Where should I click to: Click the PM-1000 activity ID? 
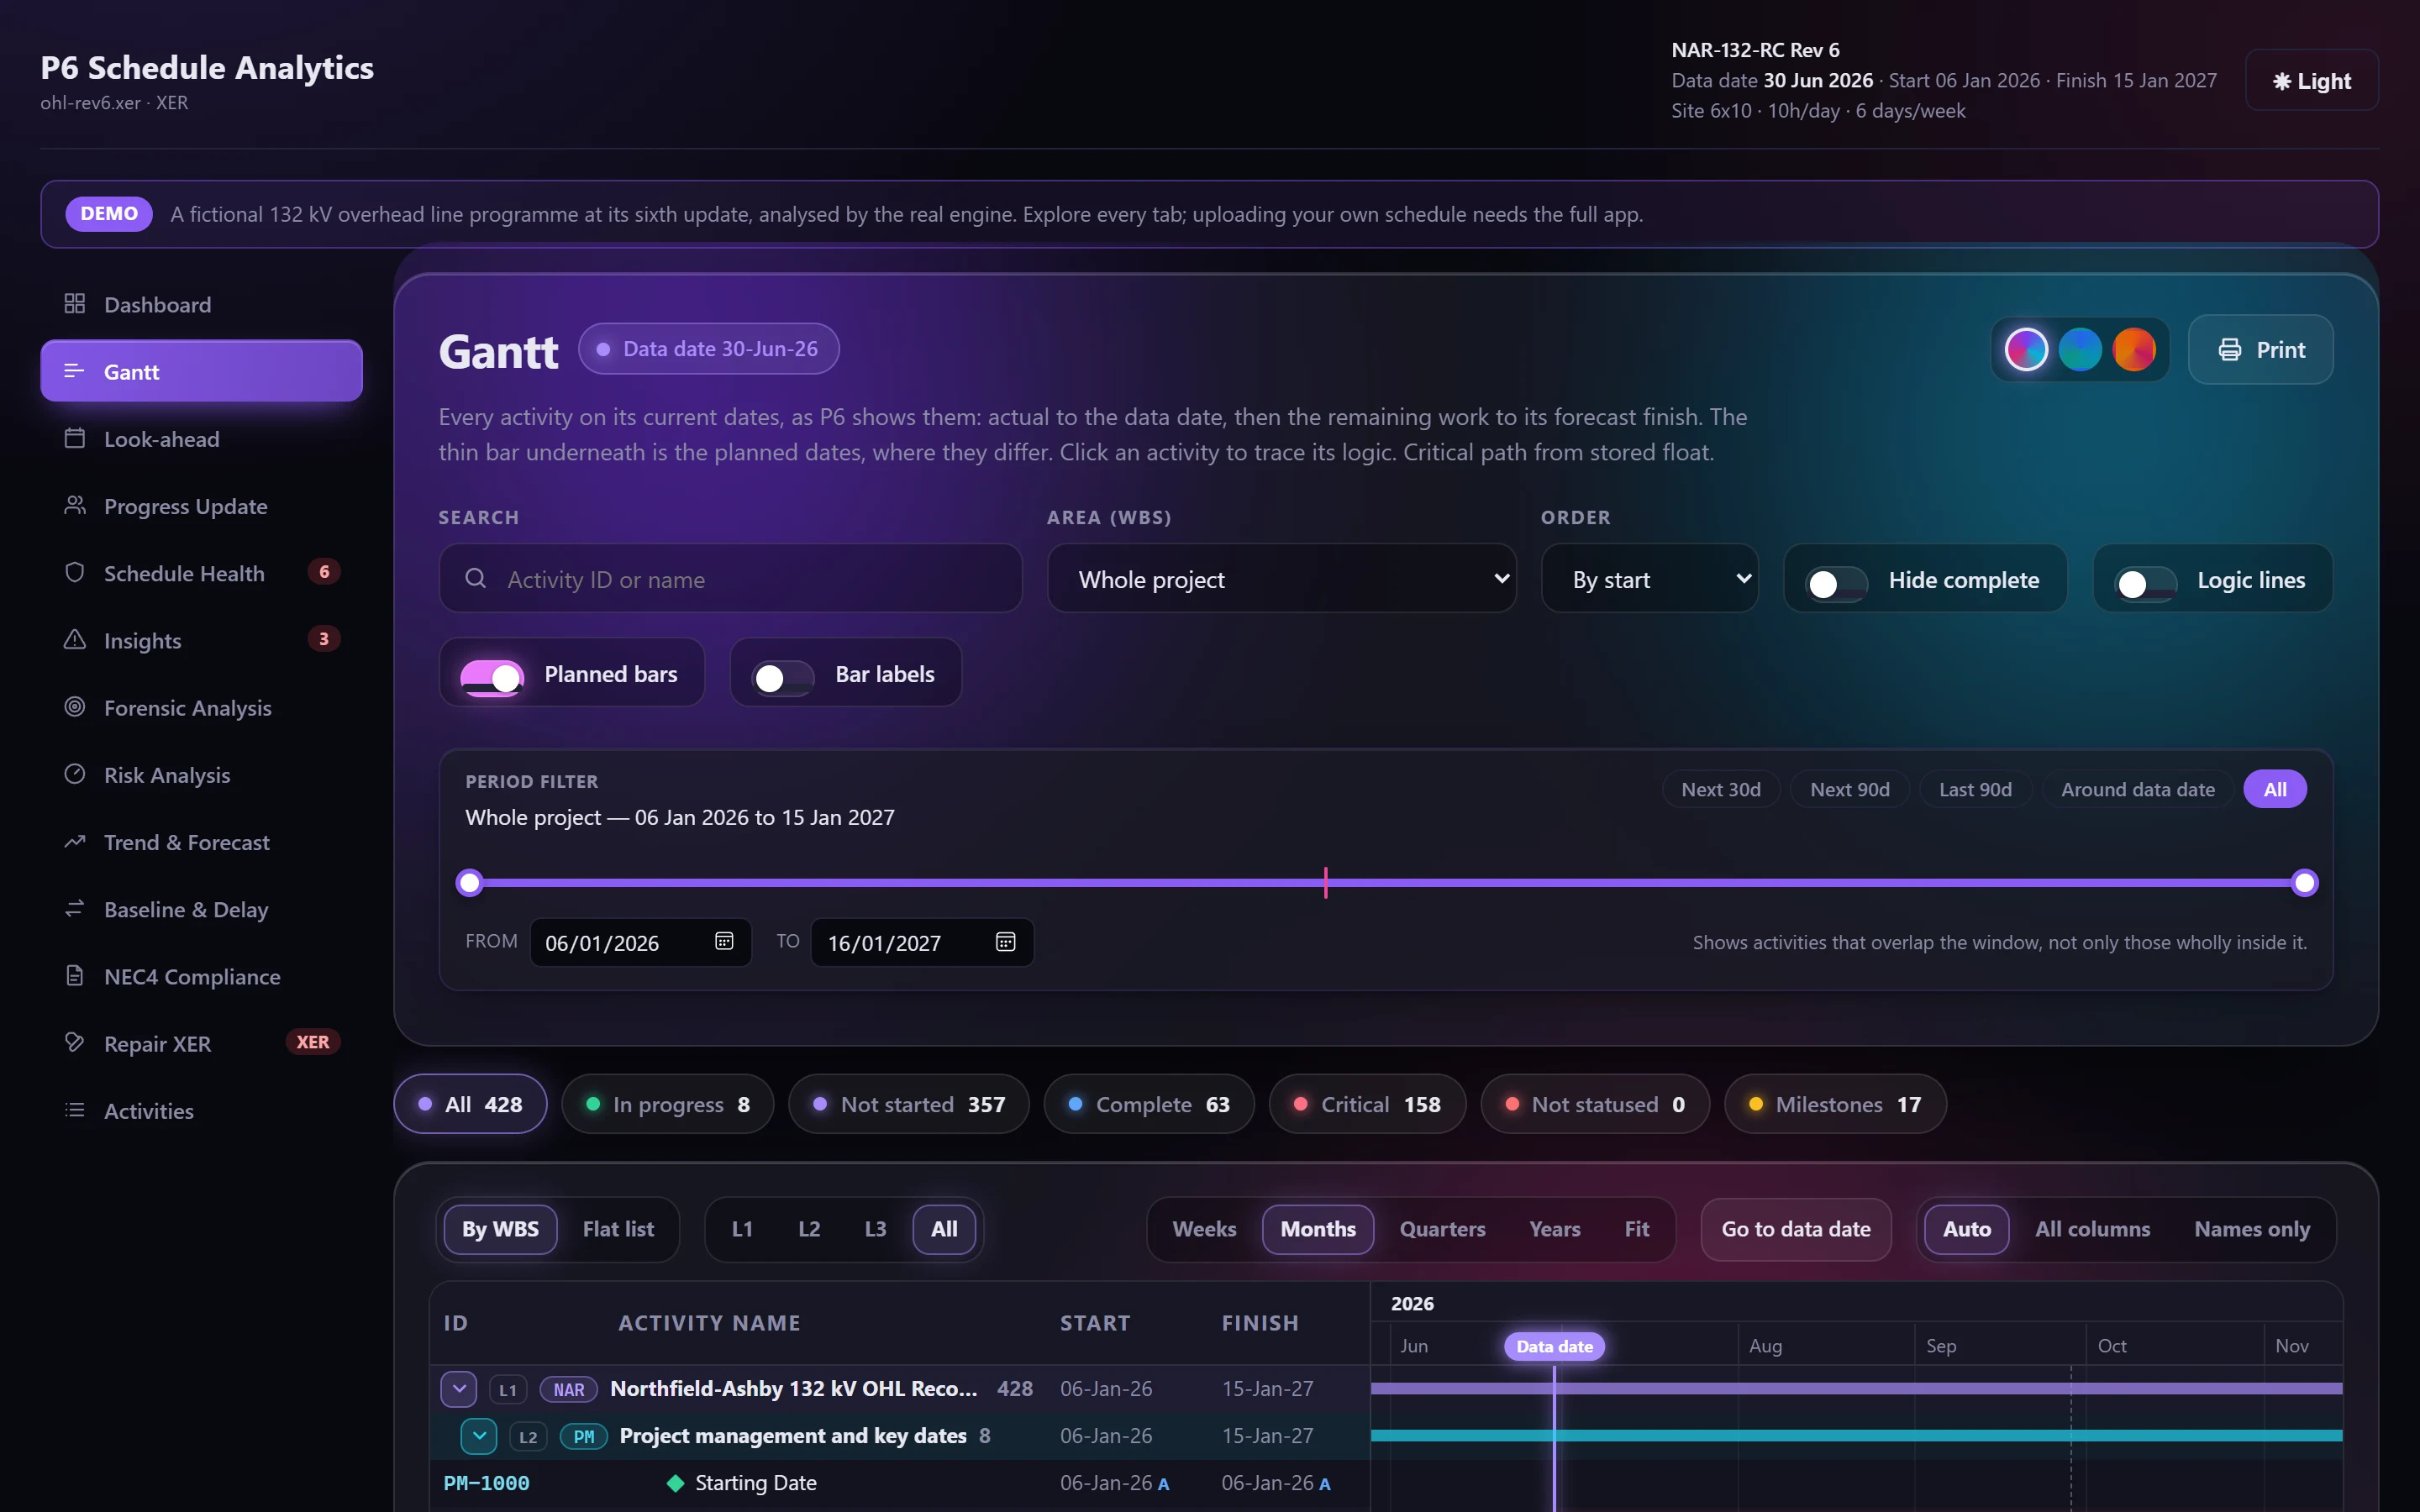coord(486,1483)
